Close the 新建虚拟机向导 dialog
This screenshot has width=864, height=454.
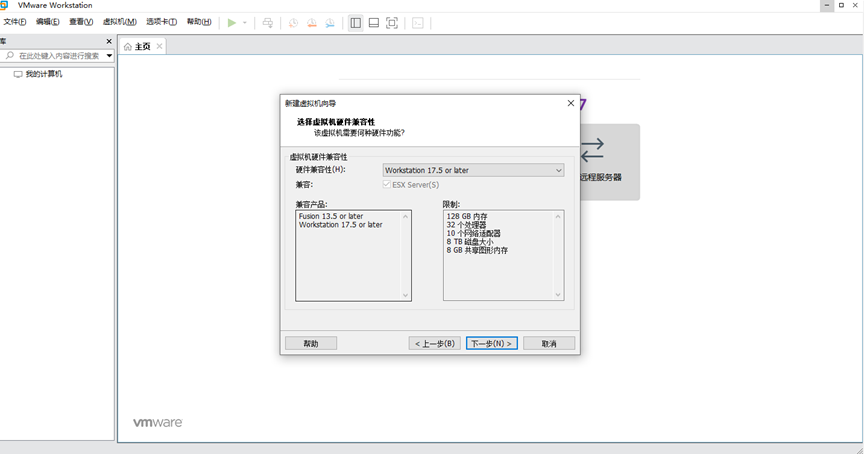[x=571, y=103]
